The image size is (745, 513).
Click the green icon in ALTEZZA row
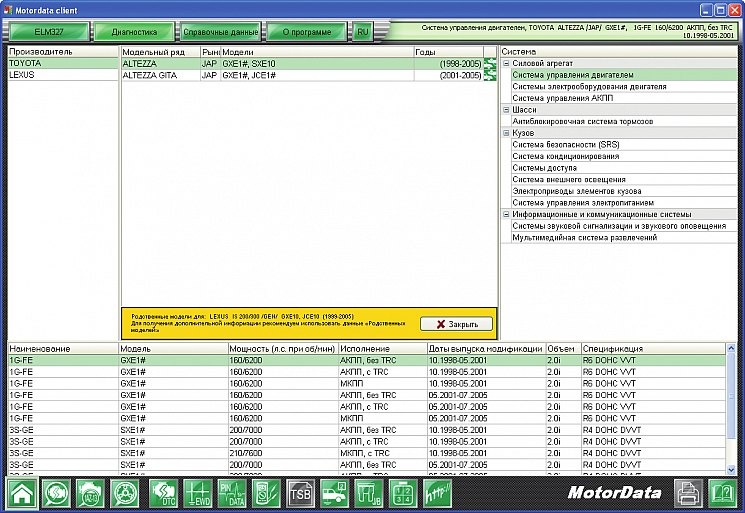[490, 64]
